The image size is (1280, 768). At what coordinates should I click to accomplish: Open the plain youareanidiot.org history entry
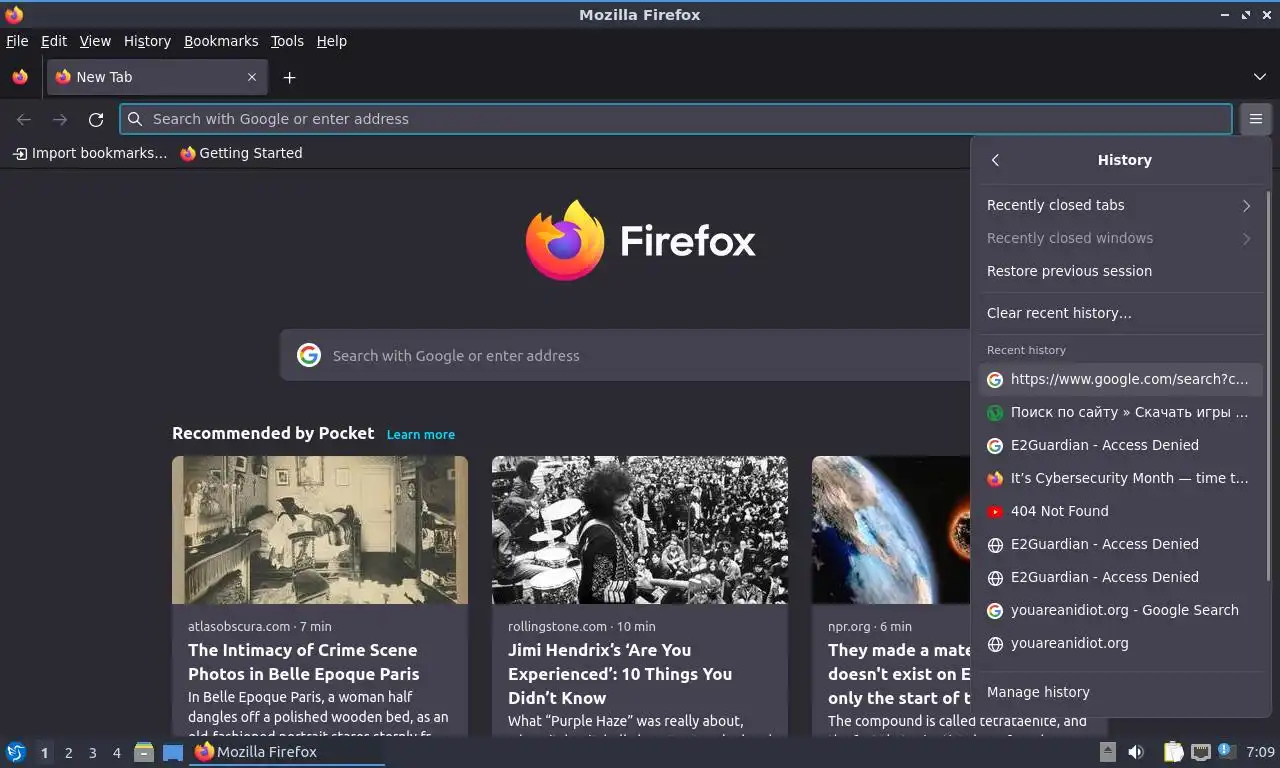tap(1120, 643)
